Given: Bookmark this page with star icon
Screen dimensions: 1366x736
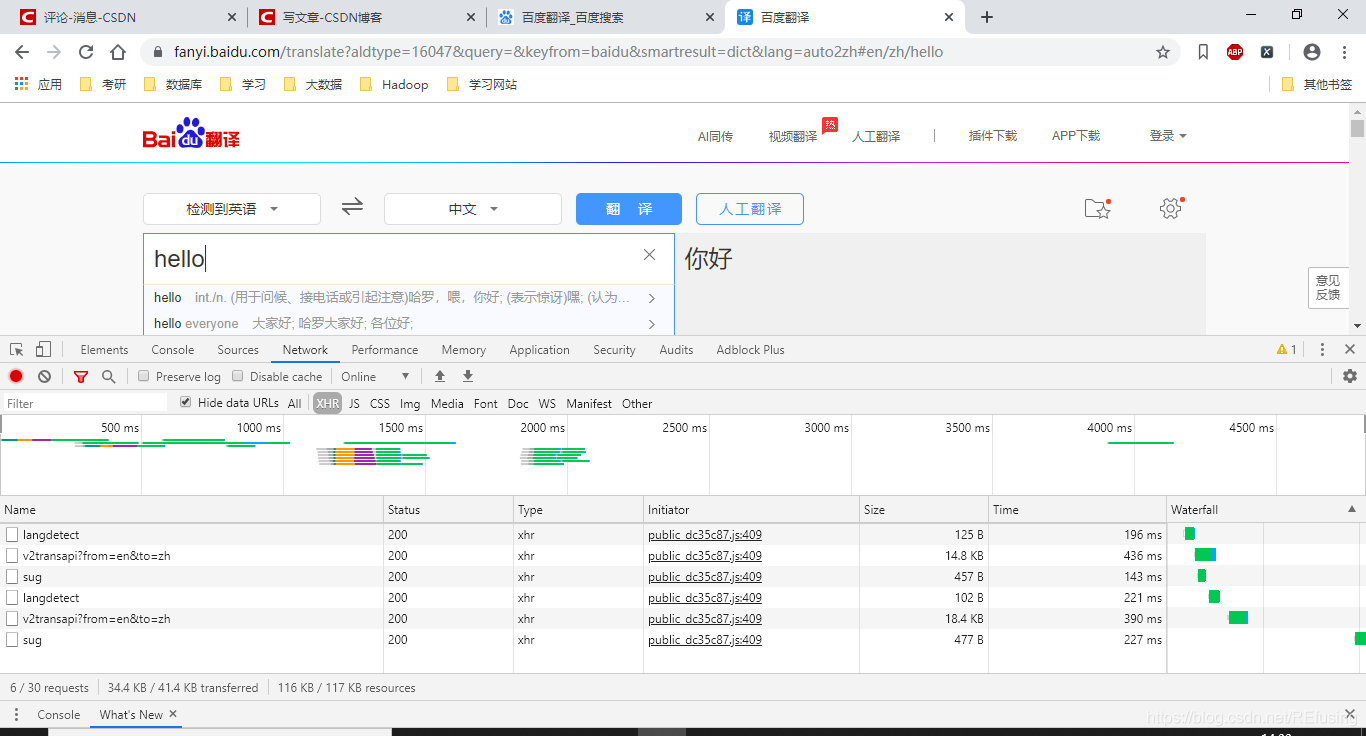Looking at the screenshot, I should [x=1163, y=52].
